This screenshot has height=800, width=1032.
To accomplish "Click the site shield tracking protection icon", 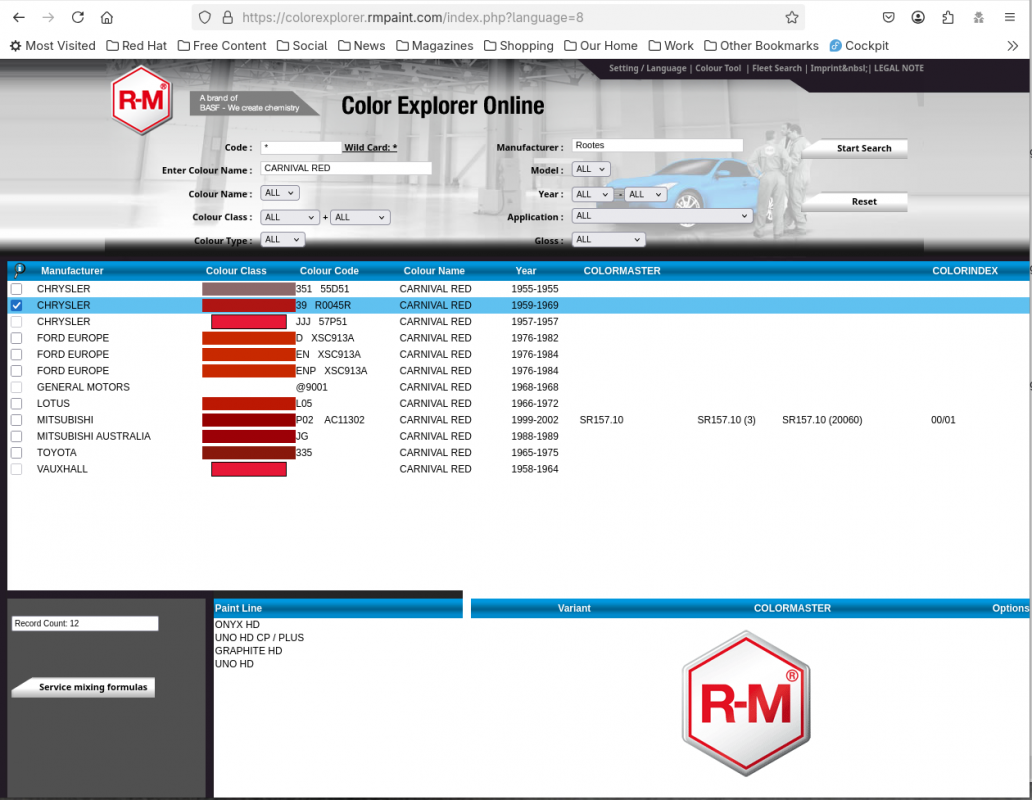I will [x=205, y=18].
